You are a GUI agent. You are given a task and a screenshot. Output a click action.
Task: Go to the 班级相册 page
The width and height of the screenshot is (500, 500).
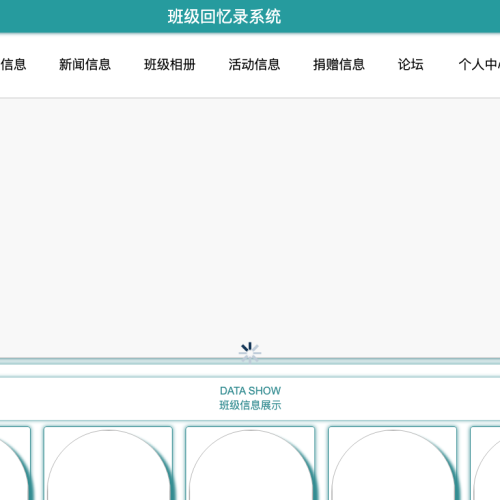169,64
